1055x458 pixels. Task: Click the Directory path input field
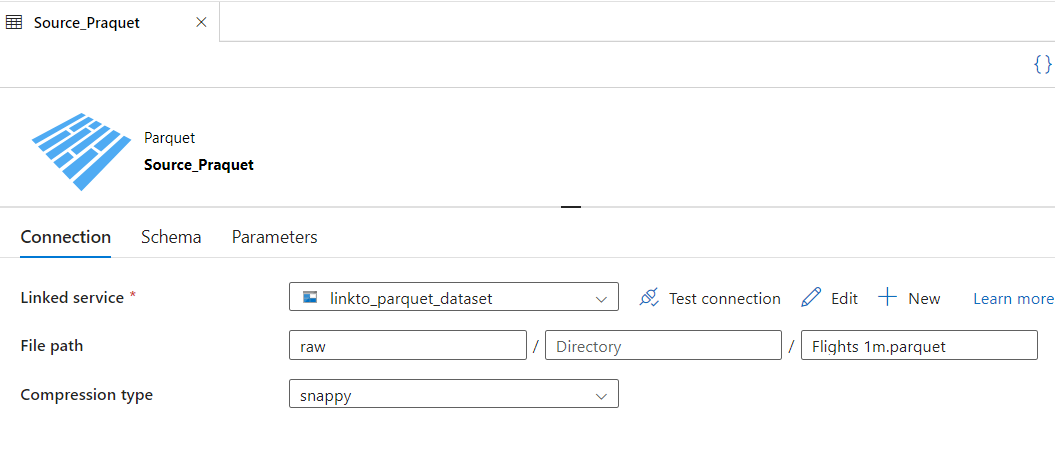663,346
